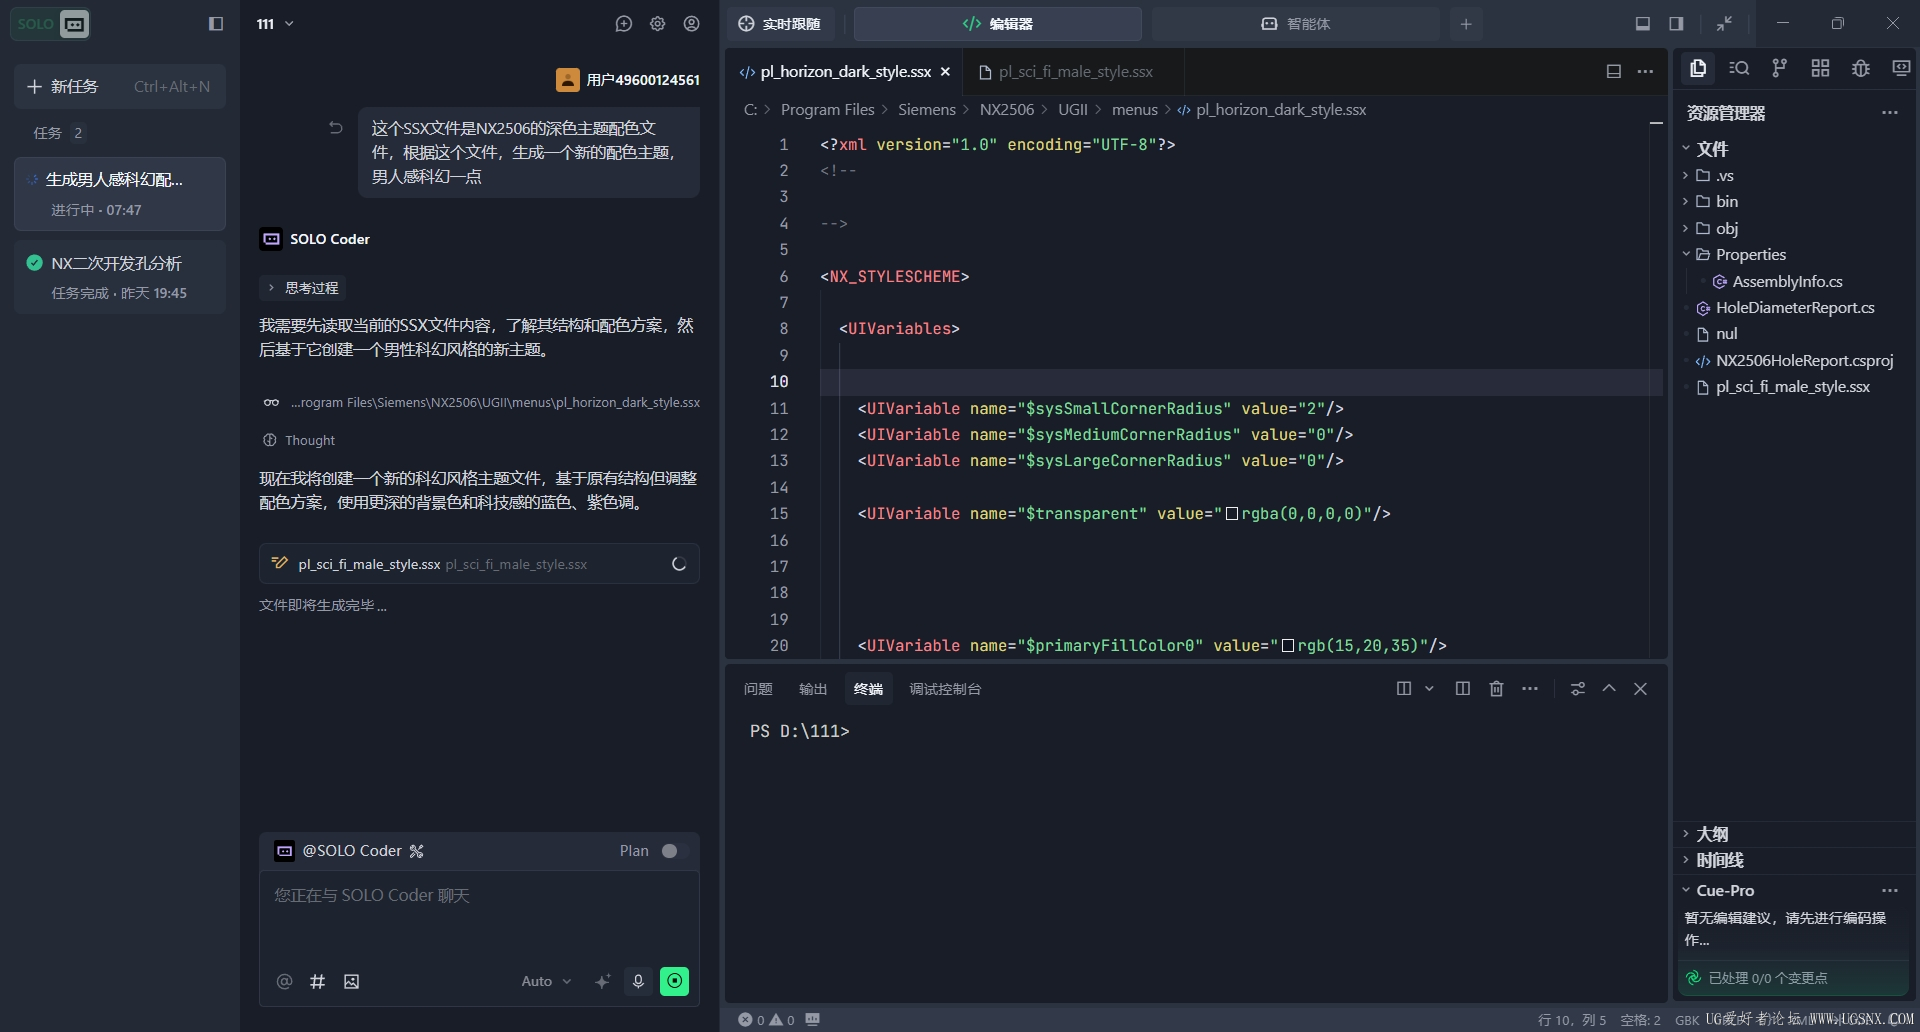
Task: Click the 新任务 new task button
Action: click(x=119, y=87)
